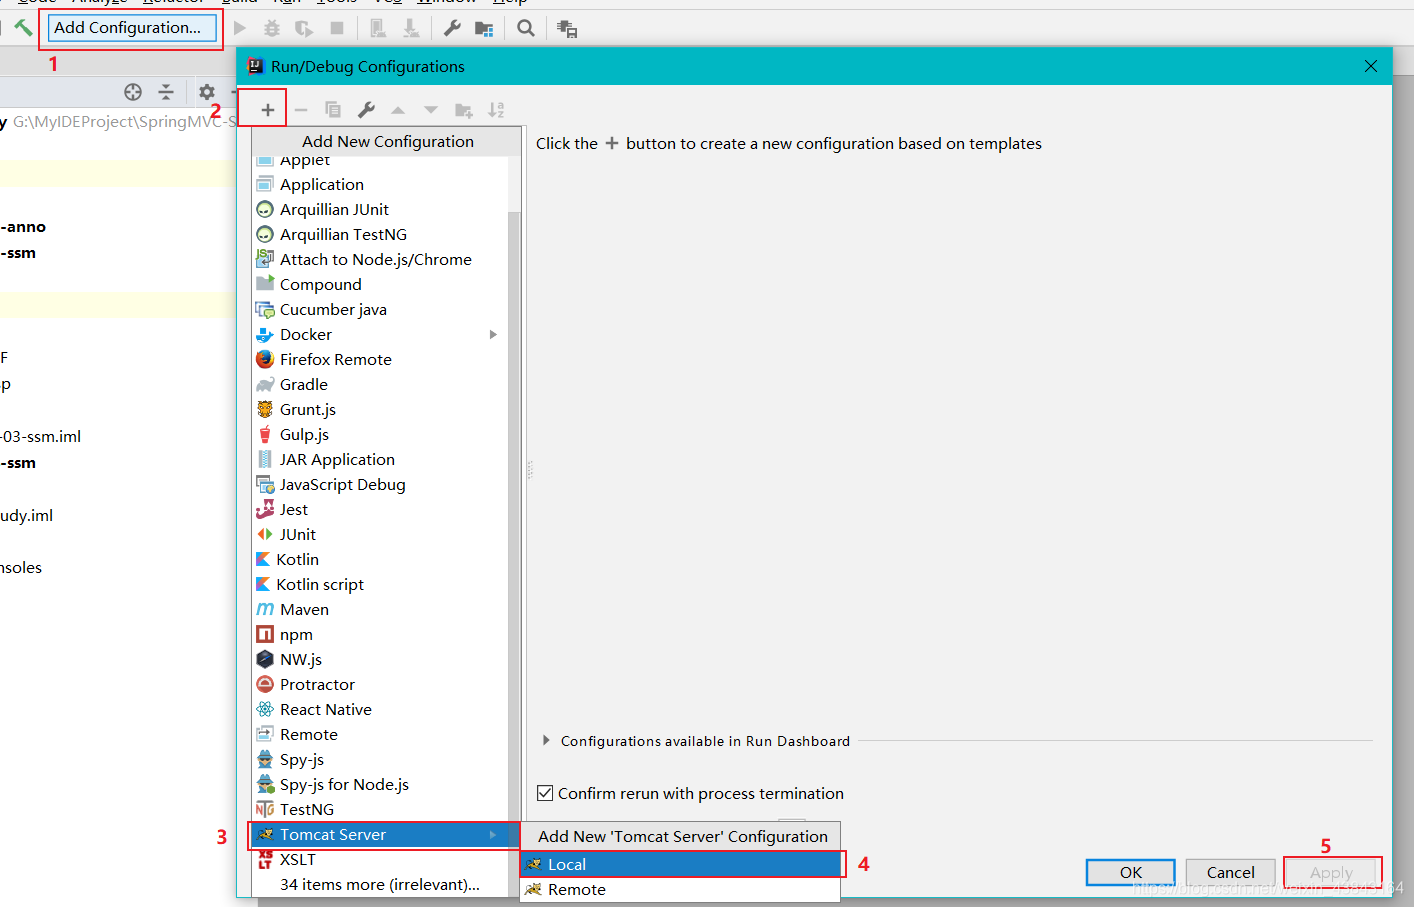
Task: Click the Apply button
Action: pyautogui.click(x=1331, y=872)
